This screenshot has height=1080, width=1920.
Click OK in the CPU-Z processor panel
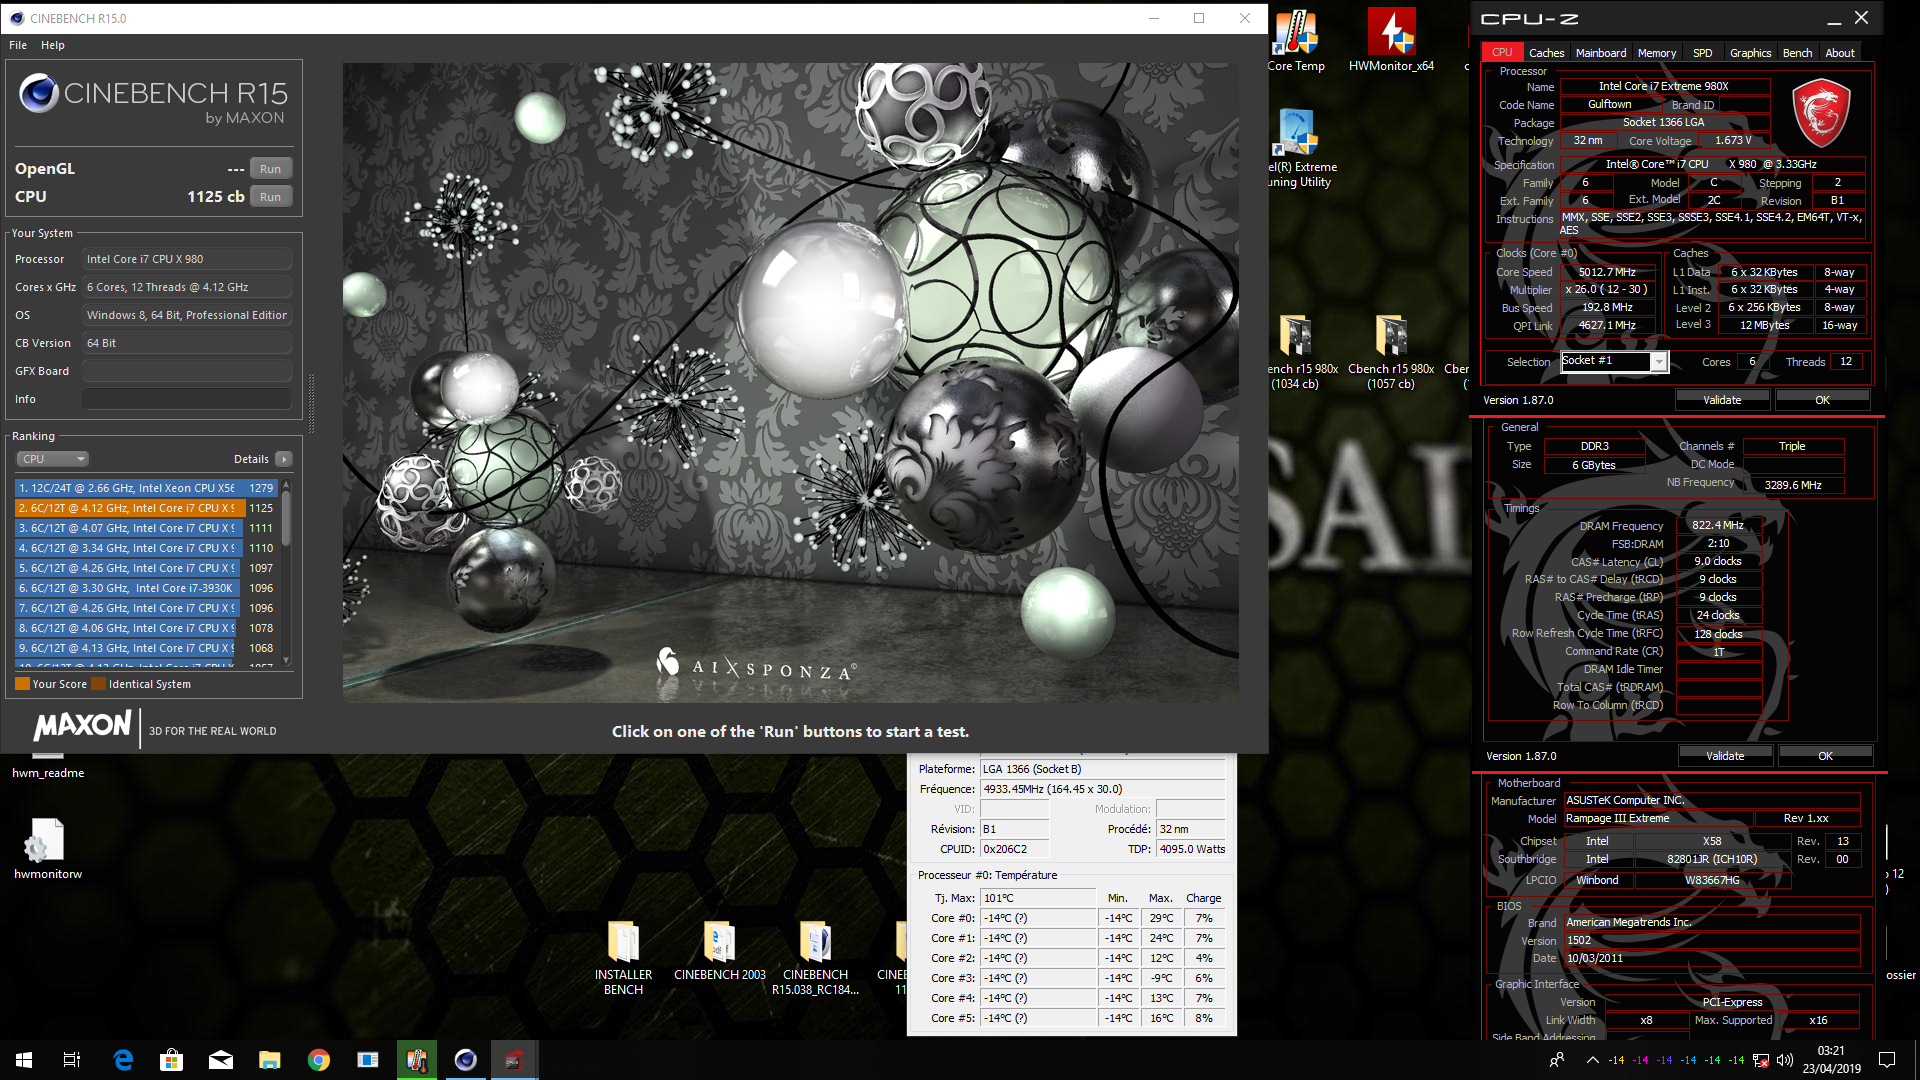point(1822,400)
